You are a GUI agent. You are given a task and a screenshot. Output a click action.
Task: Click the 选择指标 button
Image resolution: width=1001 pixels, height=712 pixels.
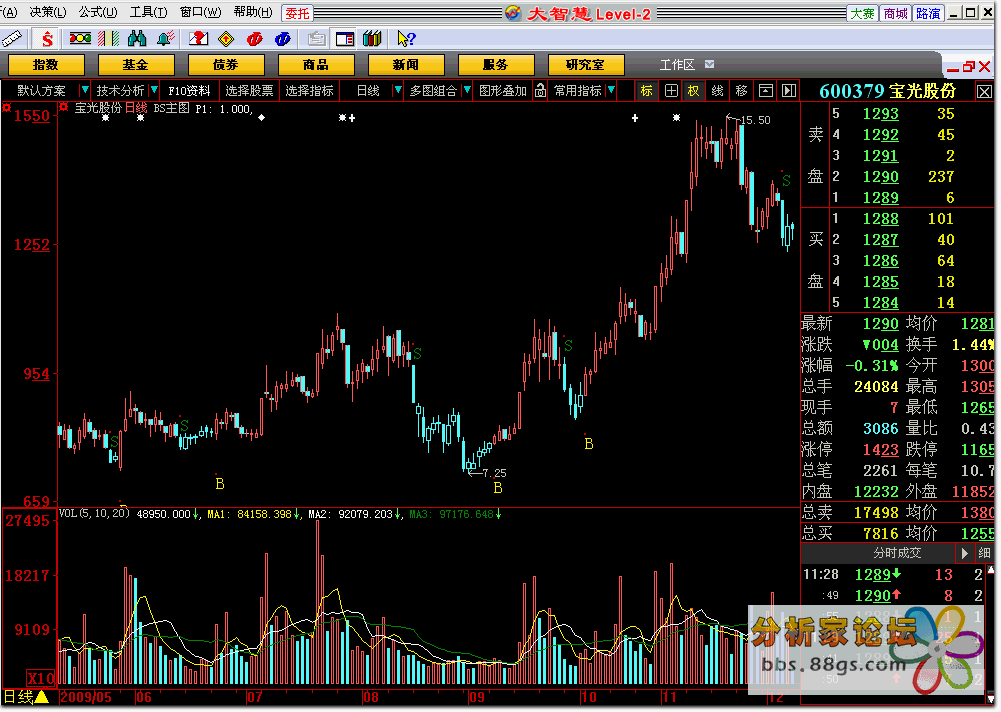310,91
